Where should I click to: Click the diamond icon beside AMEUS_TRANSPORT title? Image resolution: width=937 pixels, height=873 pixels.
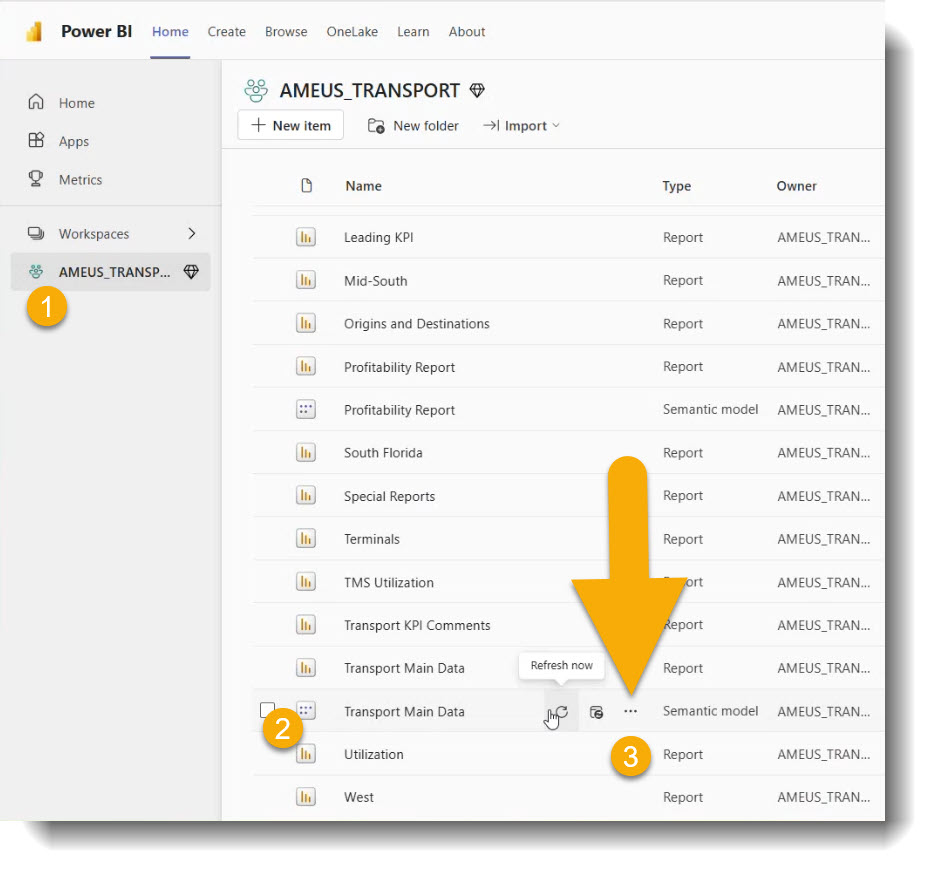pos(477,90)
